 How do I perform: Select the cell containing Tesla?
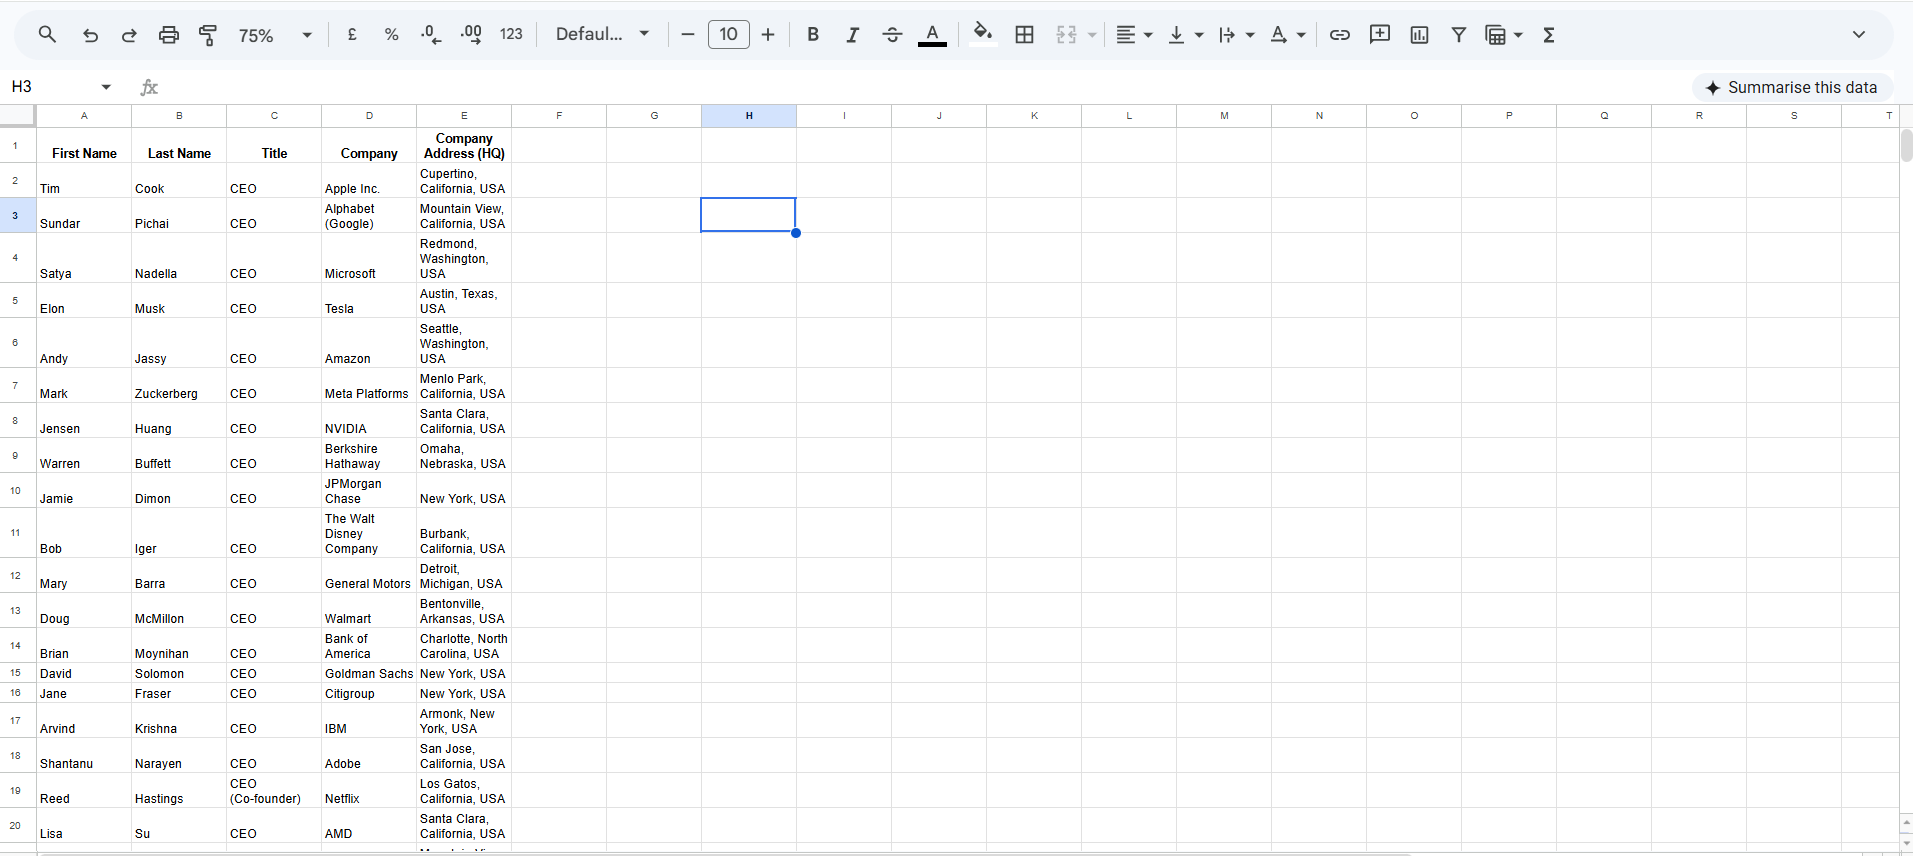(x=369, y=300)
